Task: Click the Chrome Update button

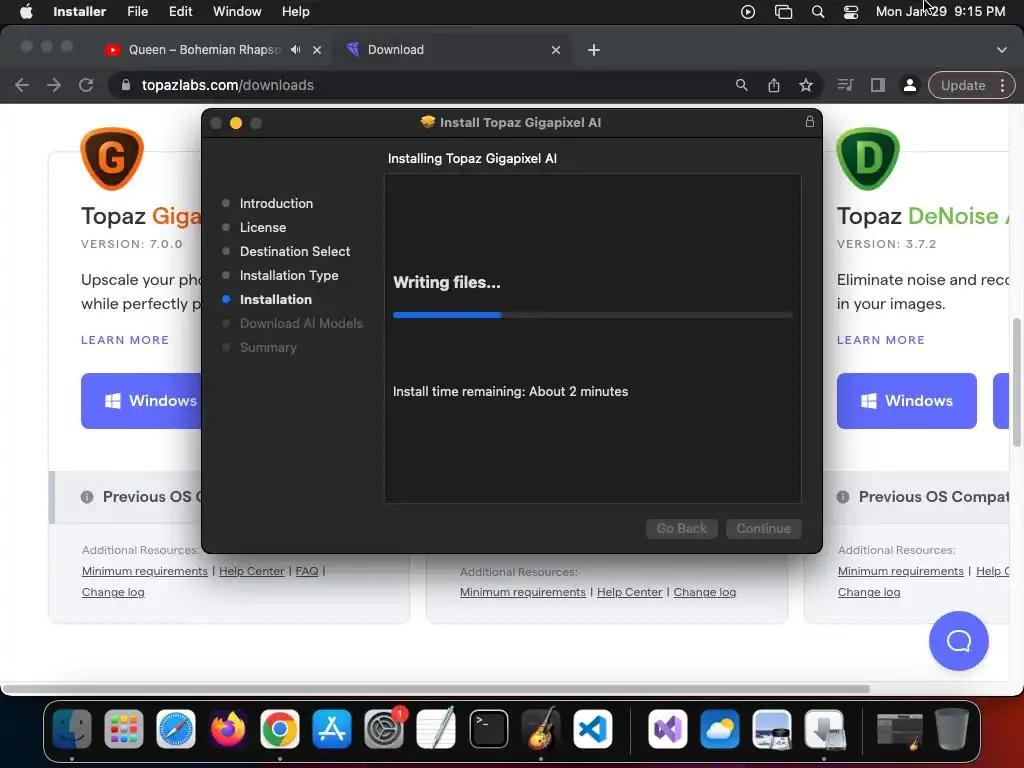Action: tap(963, 86)
